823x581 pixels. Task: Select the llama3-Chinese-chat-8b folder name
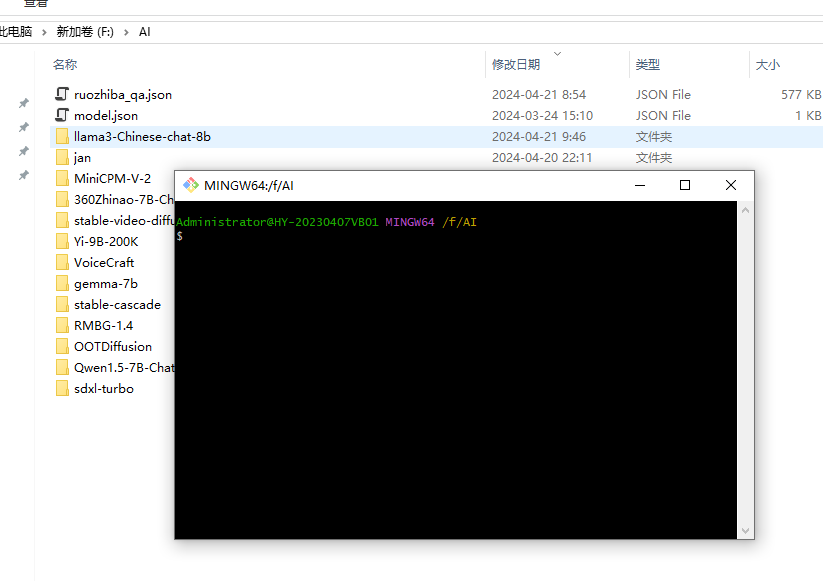142,137
